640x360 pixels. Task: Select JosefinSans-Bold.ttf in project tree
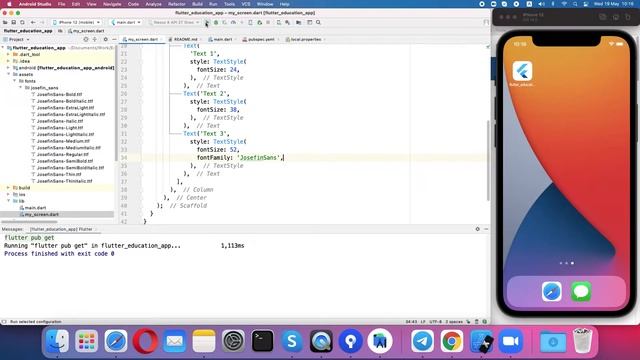click(59, 94)
